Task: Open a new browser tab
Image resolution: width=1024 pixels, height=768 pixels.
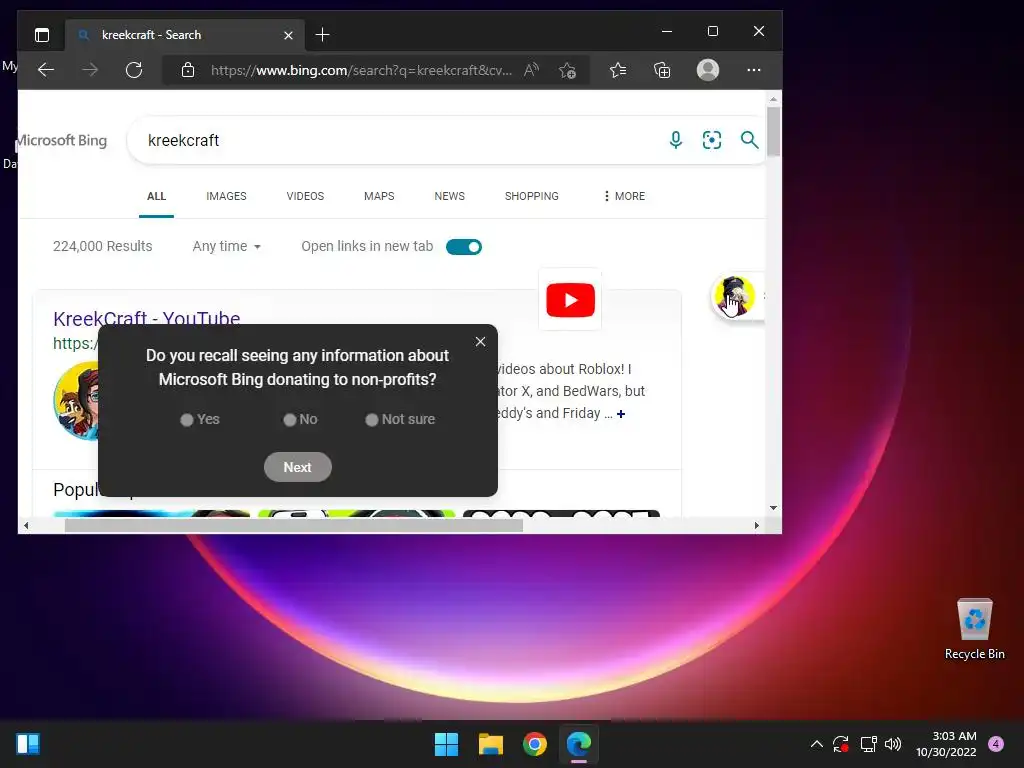Action: point(322,35)
